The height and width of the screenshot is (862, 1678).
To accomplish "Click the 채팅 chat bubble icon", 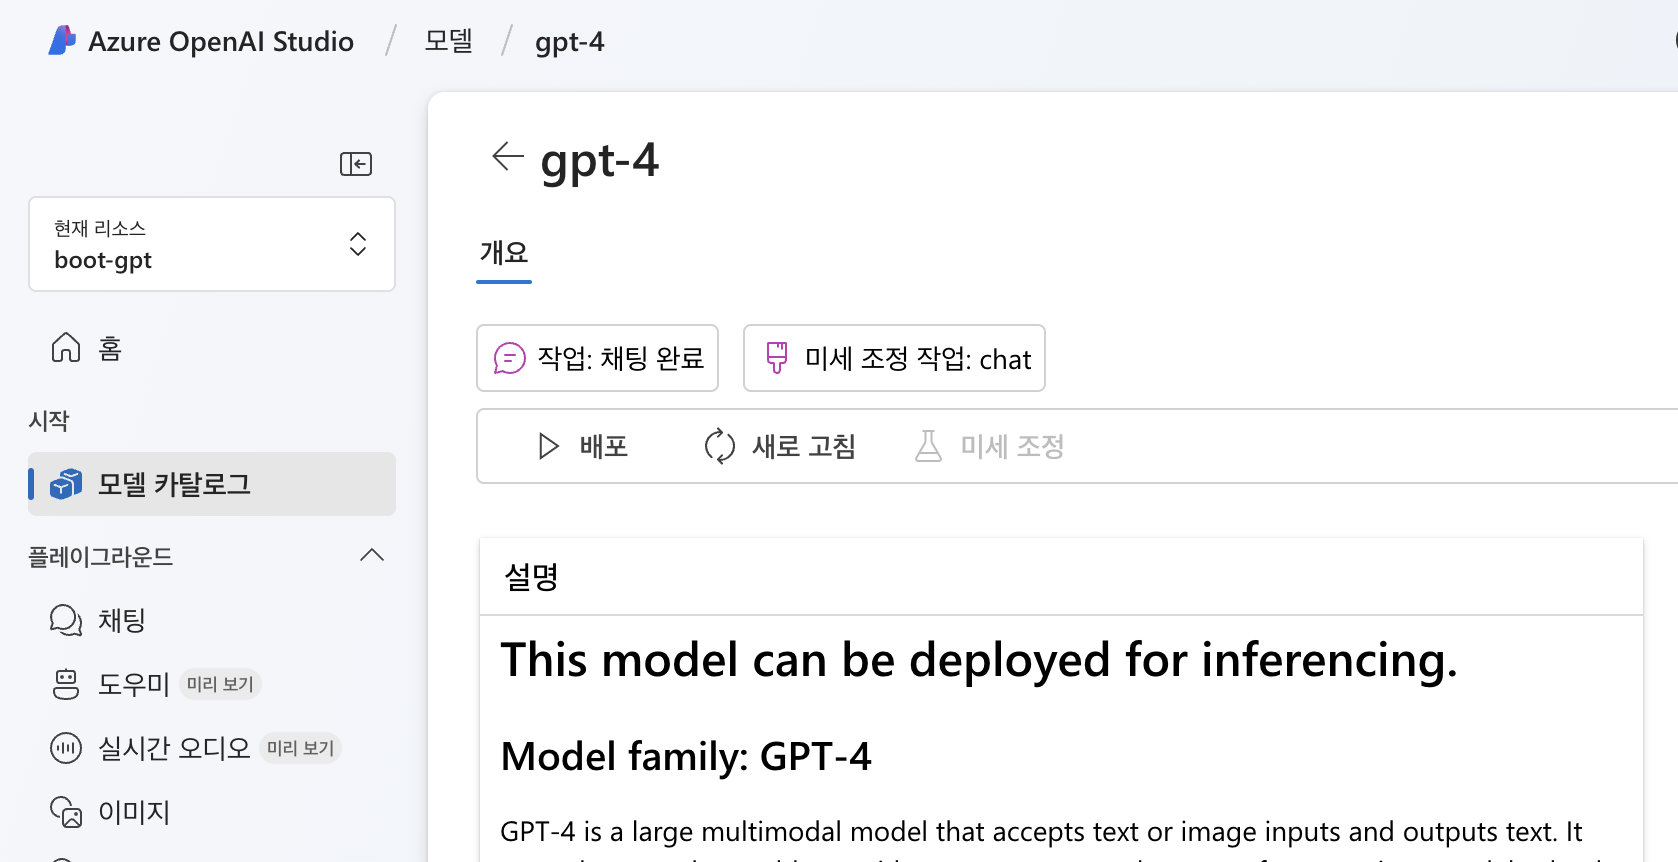I will pyautogui.click(x=66, y=620).
